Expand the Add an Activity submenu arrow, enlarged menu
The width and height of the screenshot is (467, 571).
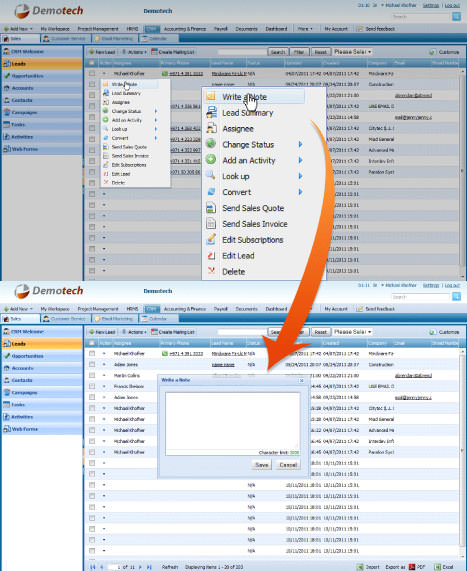pos(301,160)
